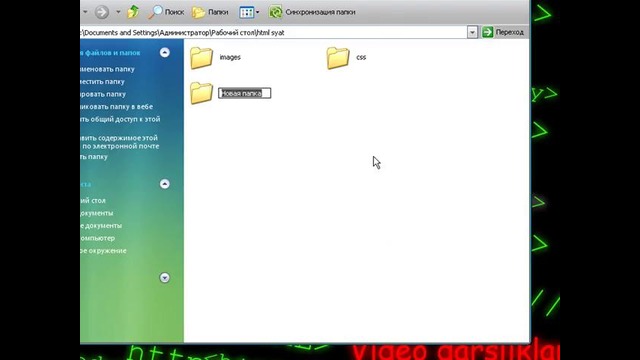Screen dimensions: 640x360
Task: Open My Computer link in sidebar
Action: coord(98,238)
